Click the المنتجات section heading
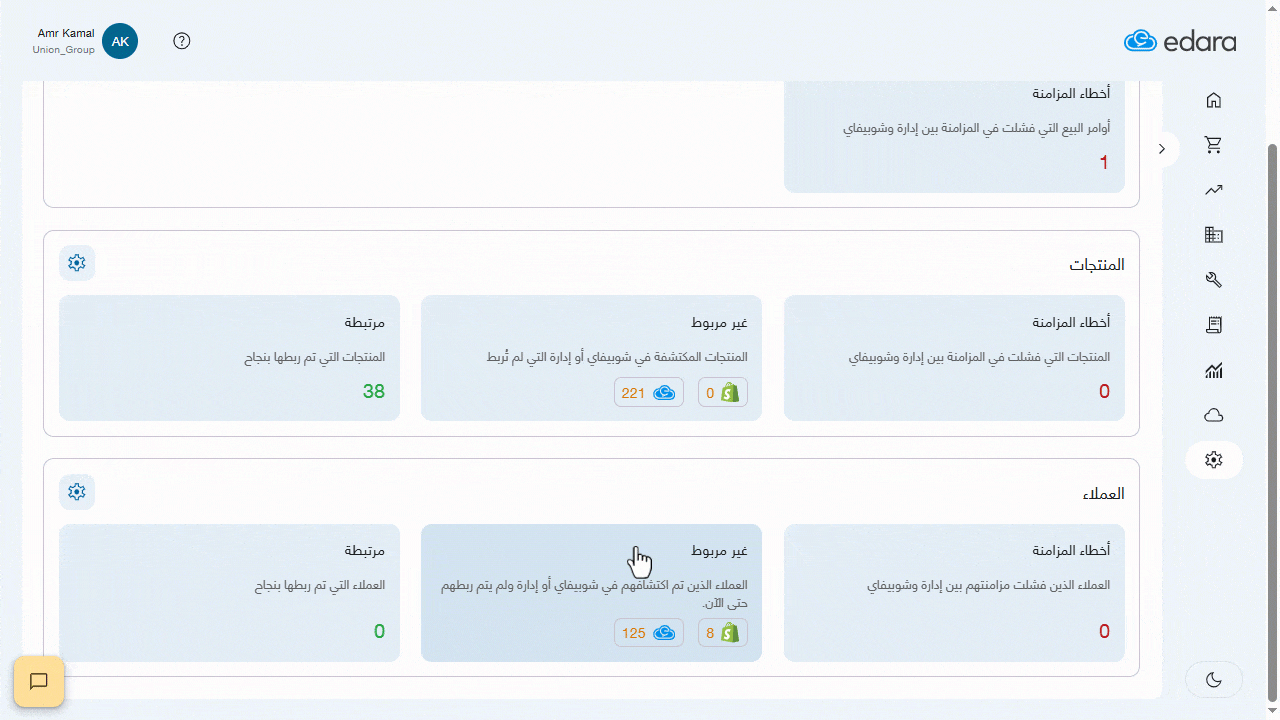The width and height of the screenshot is (1280, 720). (x=1097, y=265)
